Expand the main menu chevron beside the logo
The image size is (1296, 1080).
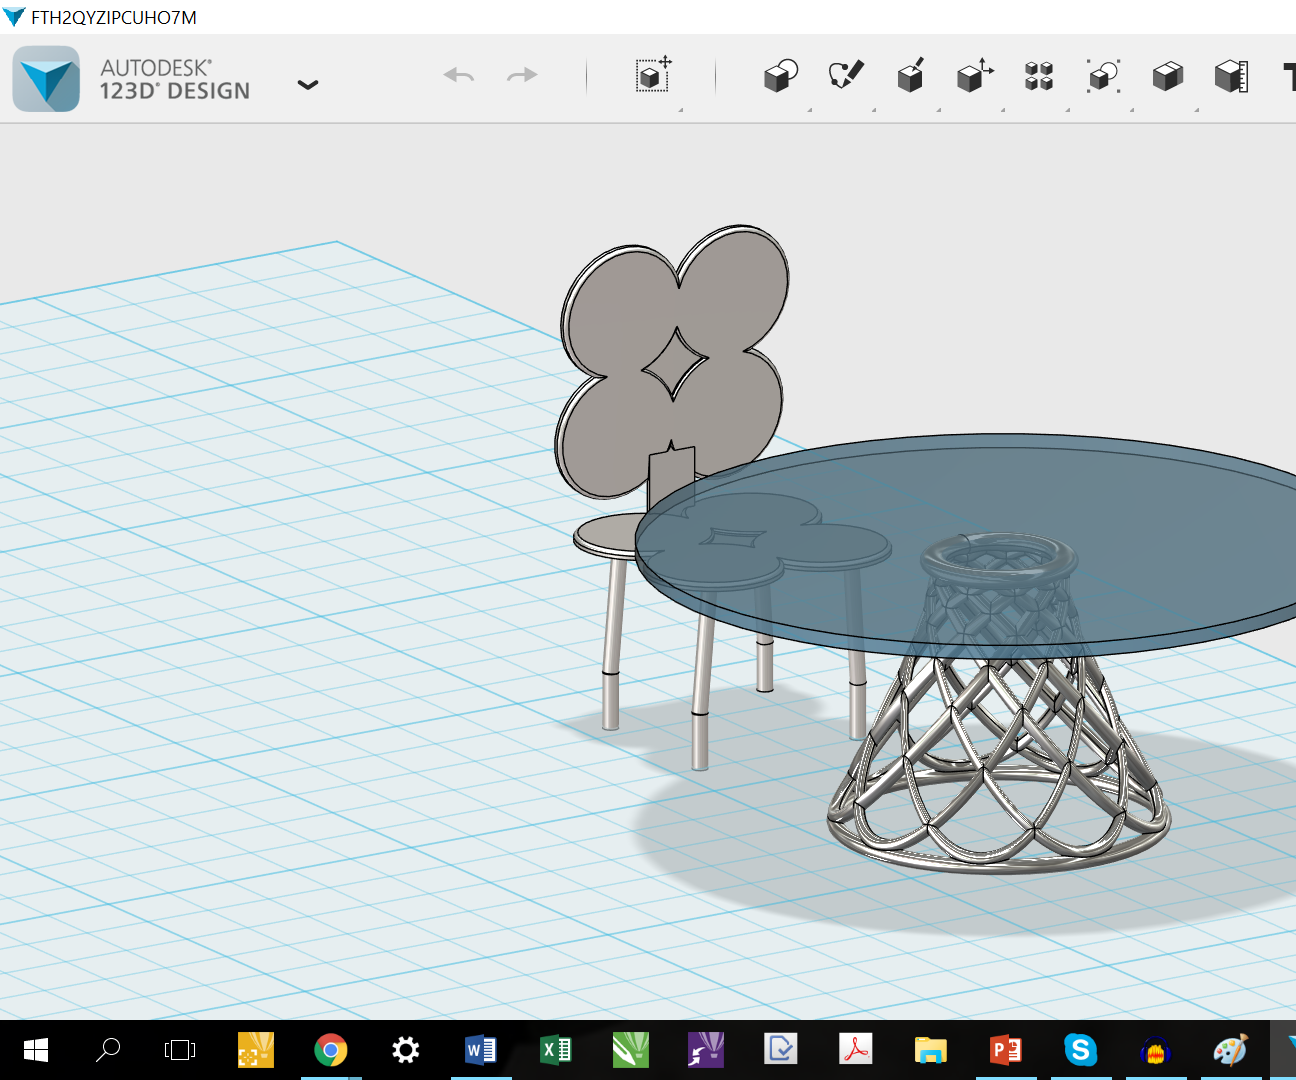pos(308,85)
